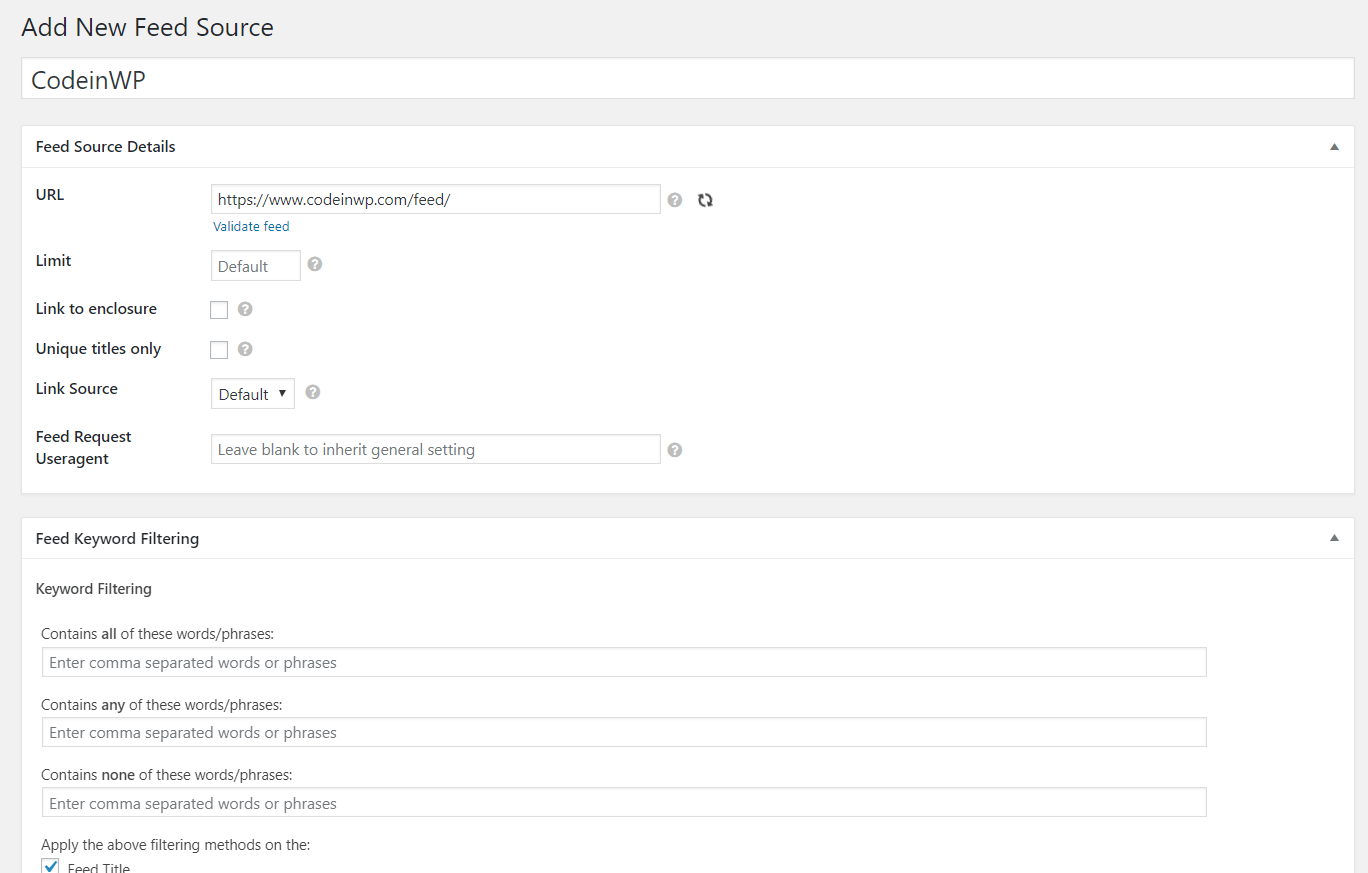Show help for Unique titles only
This screenshot has height=873, width=1368.
pos(245,349)
